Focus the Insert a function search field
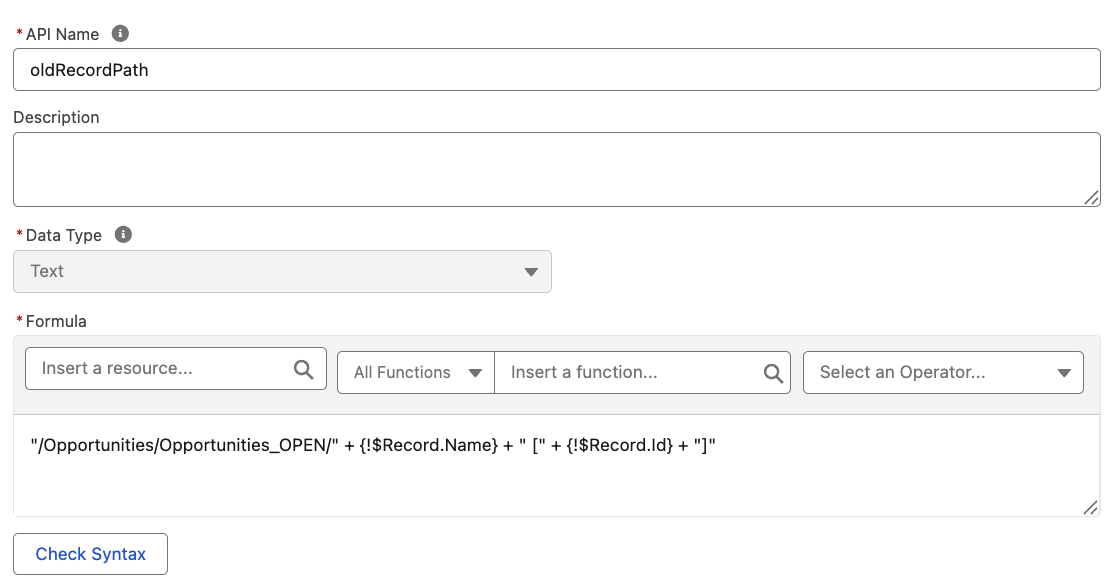 [630, 373]
